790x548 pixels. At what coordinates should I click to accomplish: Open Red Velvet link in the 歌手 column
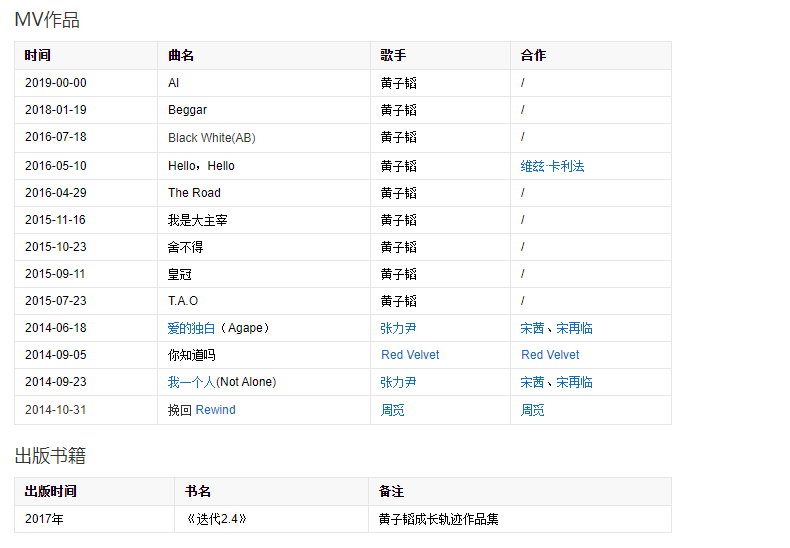pos(410,355)
